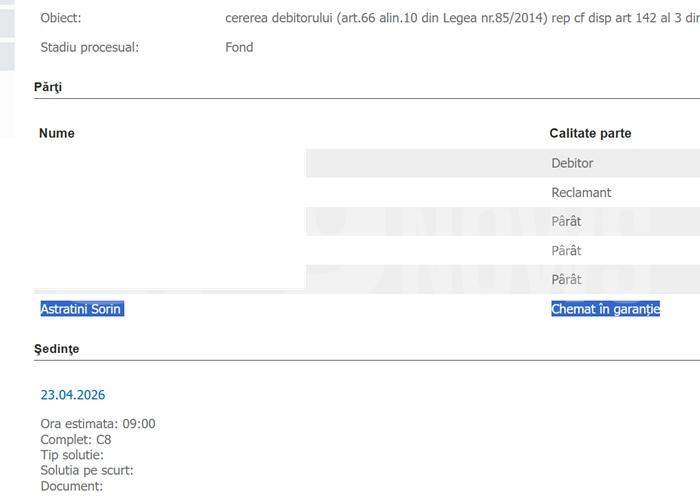
Task: Click the Calitate parte column header
Action: click(590, 133)
